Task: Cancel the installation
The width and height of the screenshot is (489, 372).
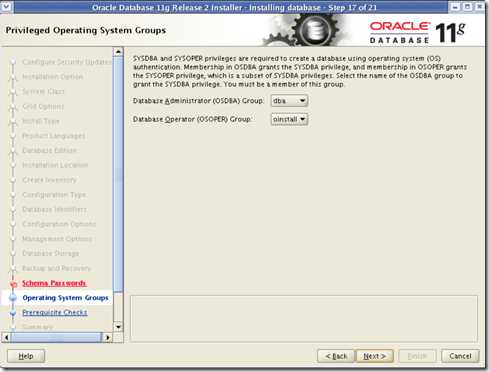Action: (460, 356)
